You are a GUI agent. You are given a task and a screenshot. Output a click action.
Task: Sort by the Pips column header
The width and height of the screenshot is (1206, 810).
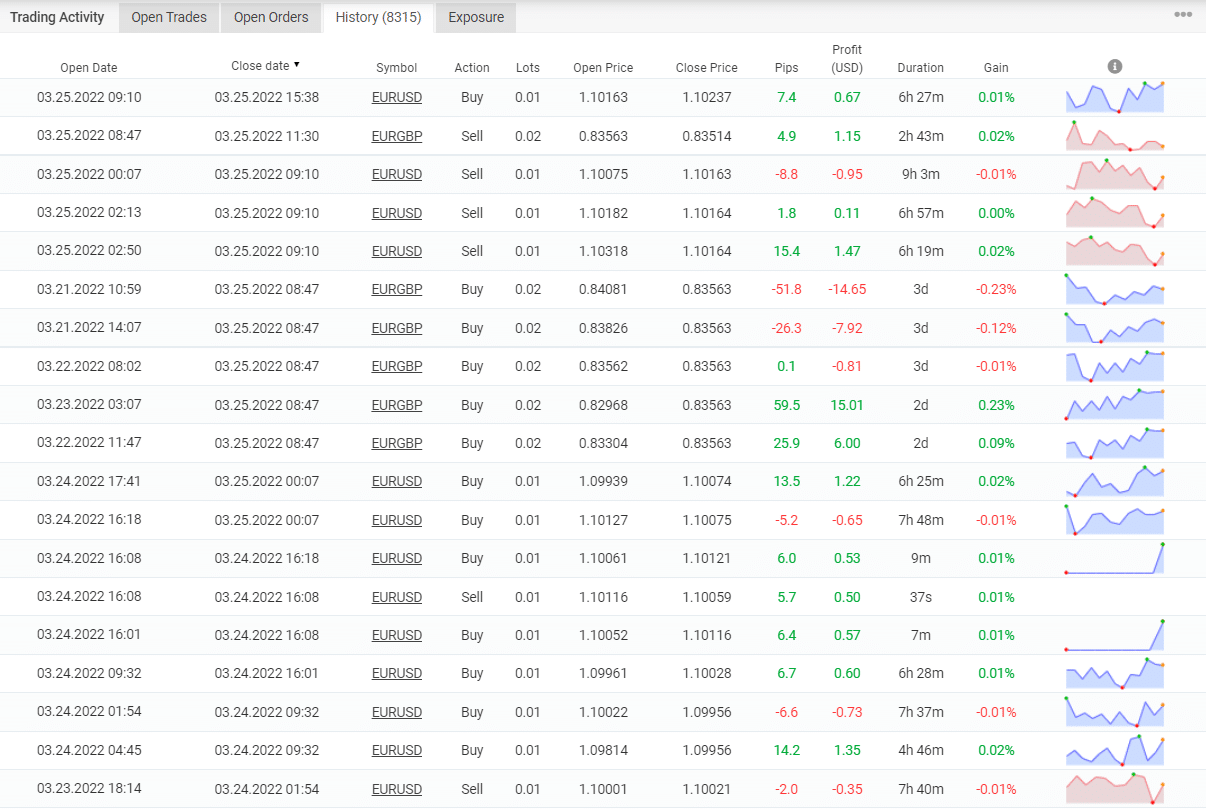[x=786, y=68]
